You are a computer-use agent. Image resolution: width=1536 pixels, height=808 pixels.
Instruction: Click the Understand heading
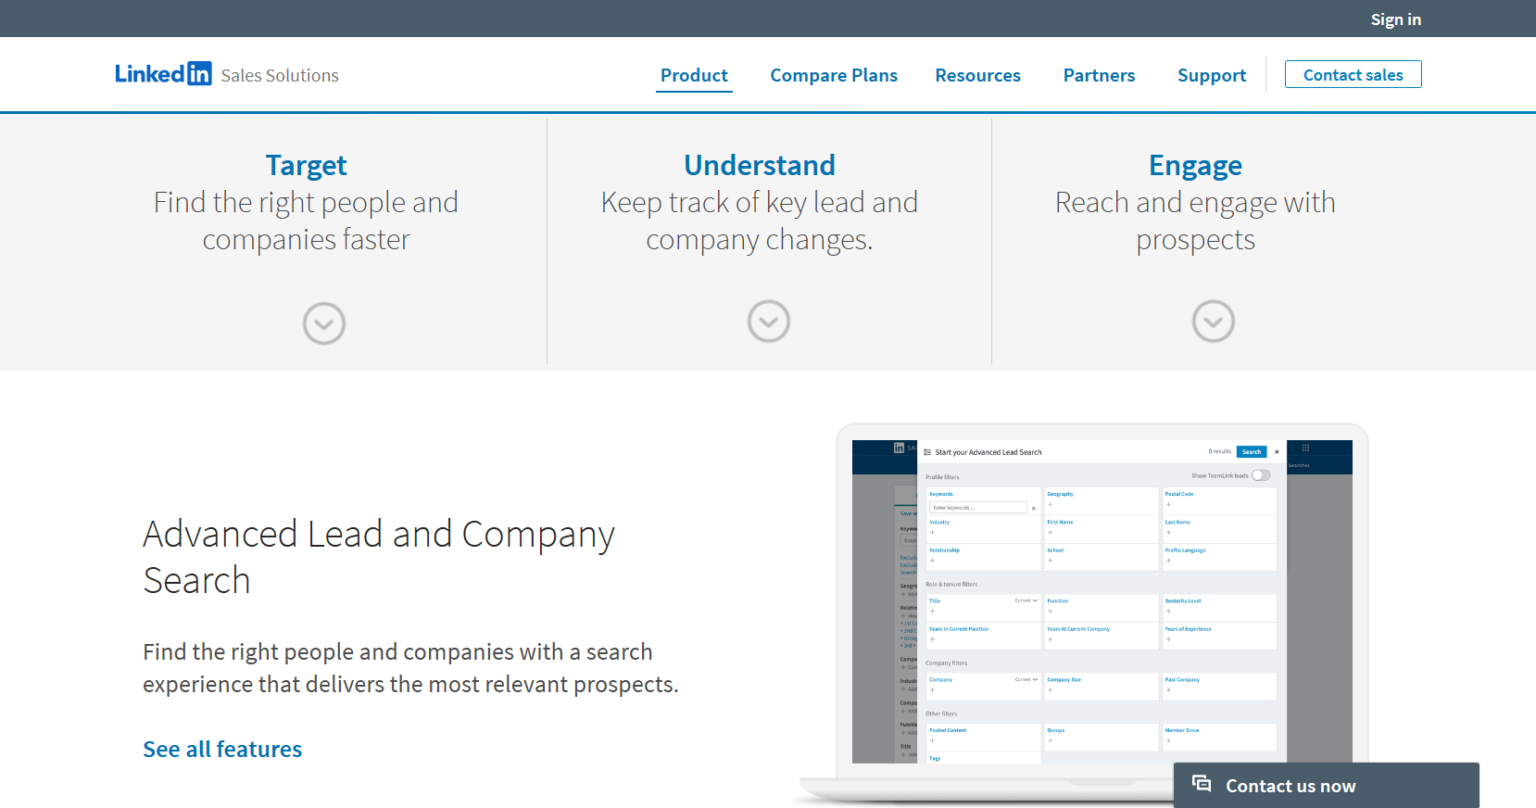(760, 165)
